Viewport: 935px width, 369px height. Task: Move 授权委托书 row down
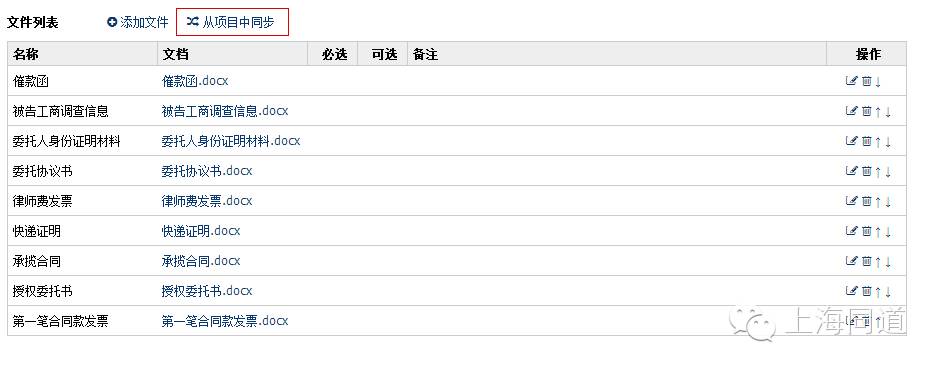888,292
